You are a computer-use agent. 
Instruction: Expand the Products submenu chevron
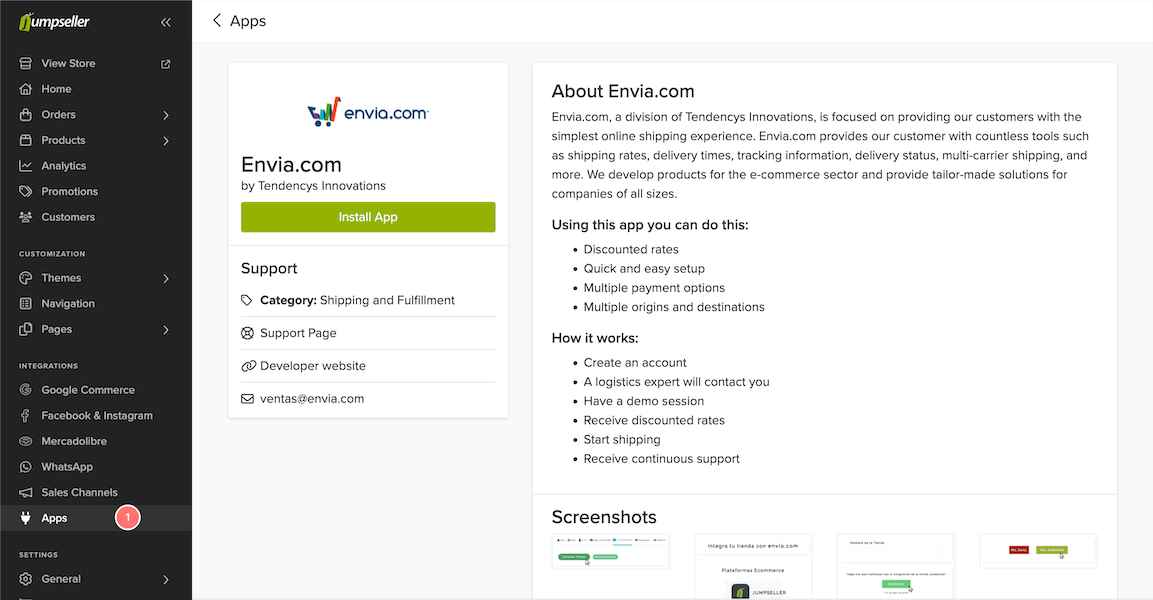click(x=166, y=141)
